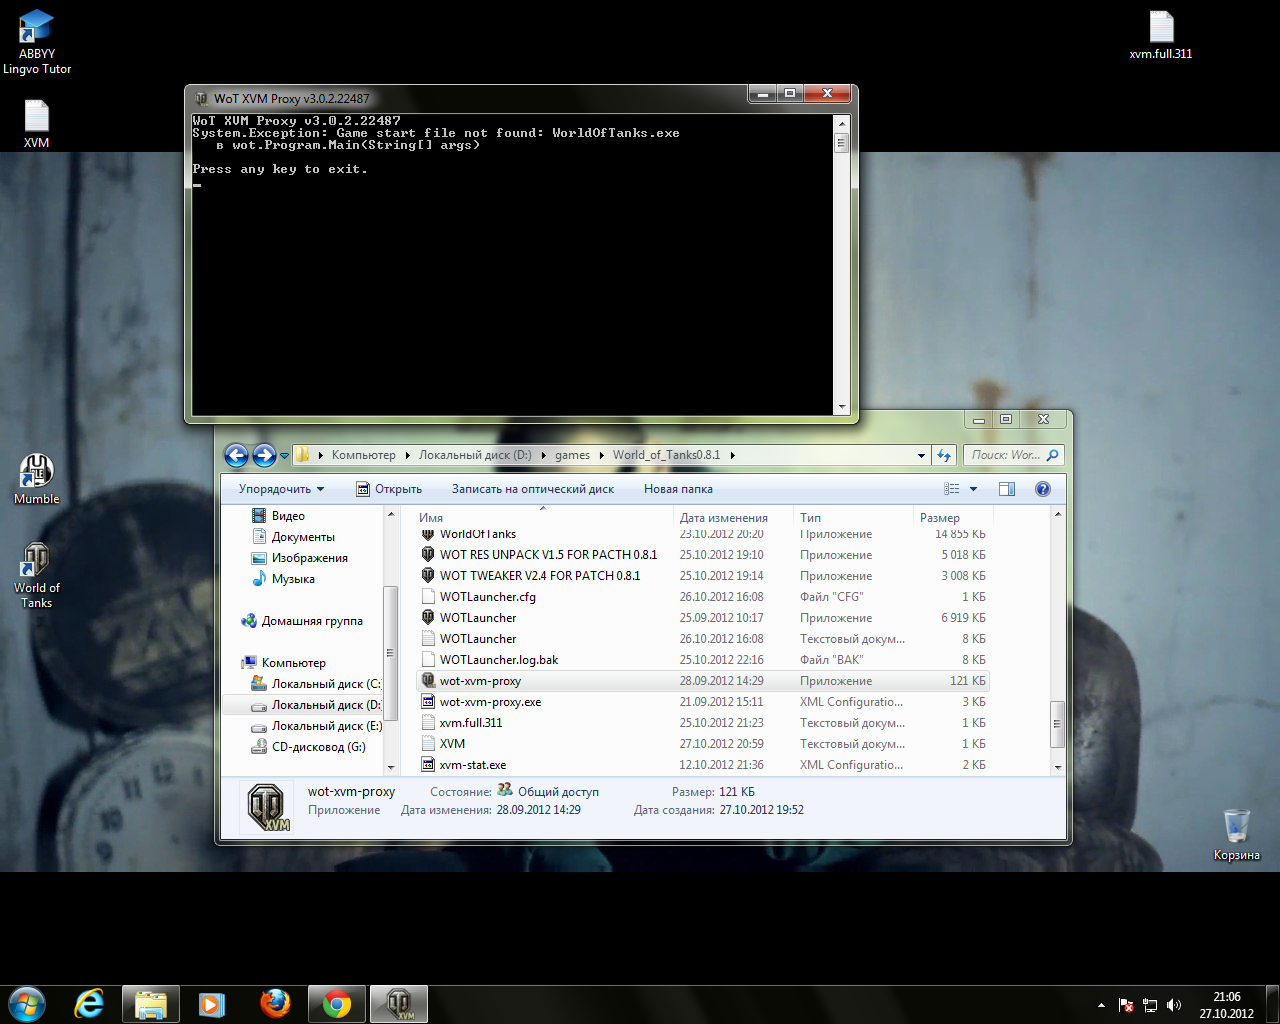Click Записать на оптический диск
This screenshot has width=1280, height=1024.
(x=533, y=489)
